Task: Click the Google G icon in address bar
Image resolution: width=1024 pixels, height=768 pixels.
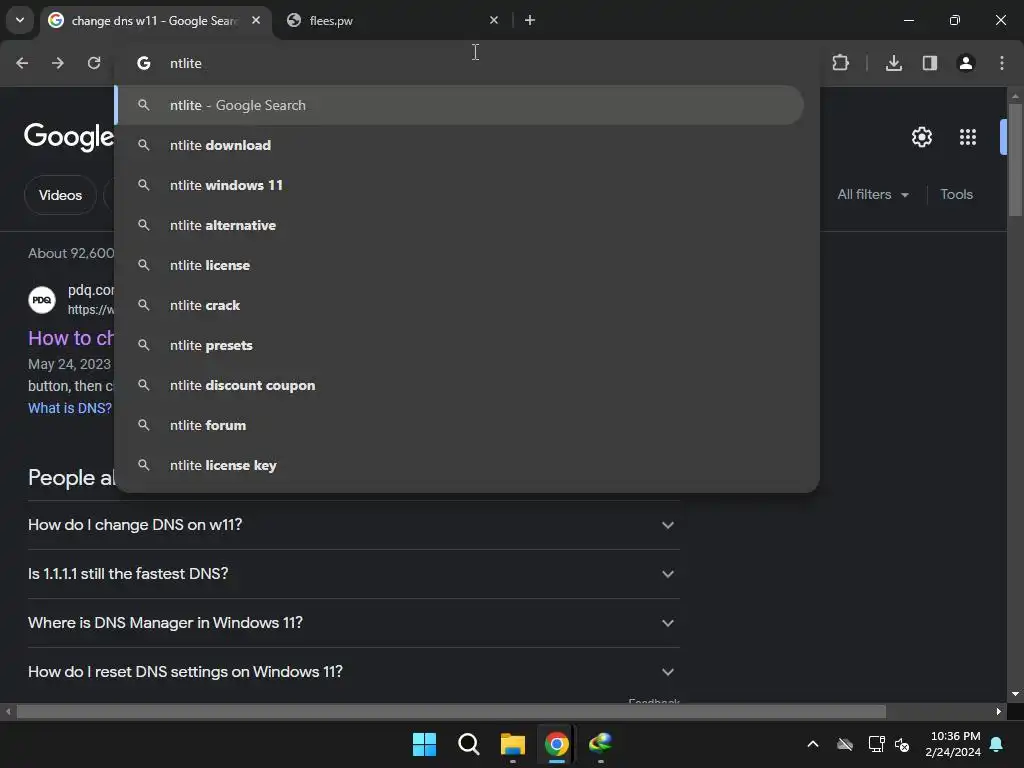Action: coord(144,63)
